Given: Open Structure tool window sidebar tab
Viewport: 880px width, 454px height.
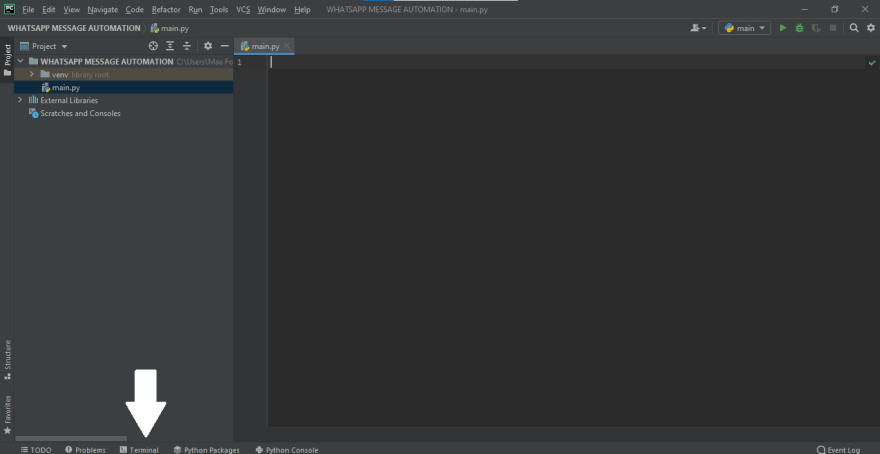Looking at the screenshot, I should coord(7,360).
